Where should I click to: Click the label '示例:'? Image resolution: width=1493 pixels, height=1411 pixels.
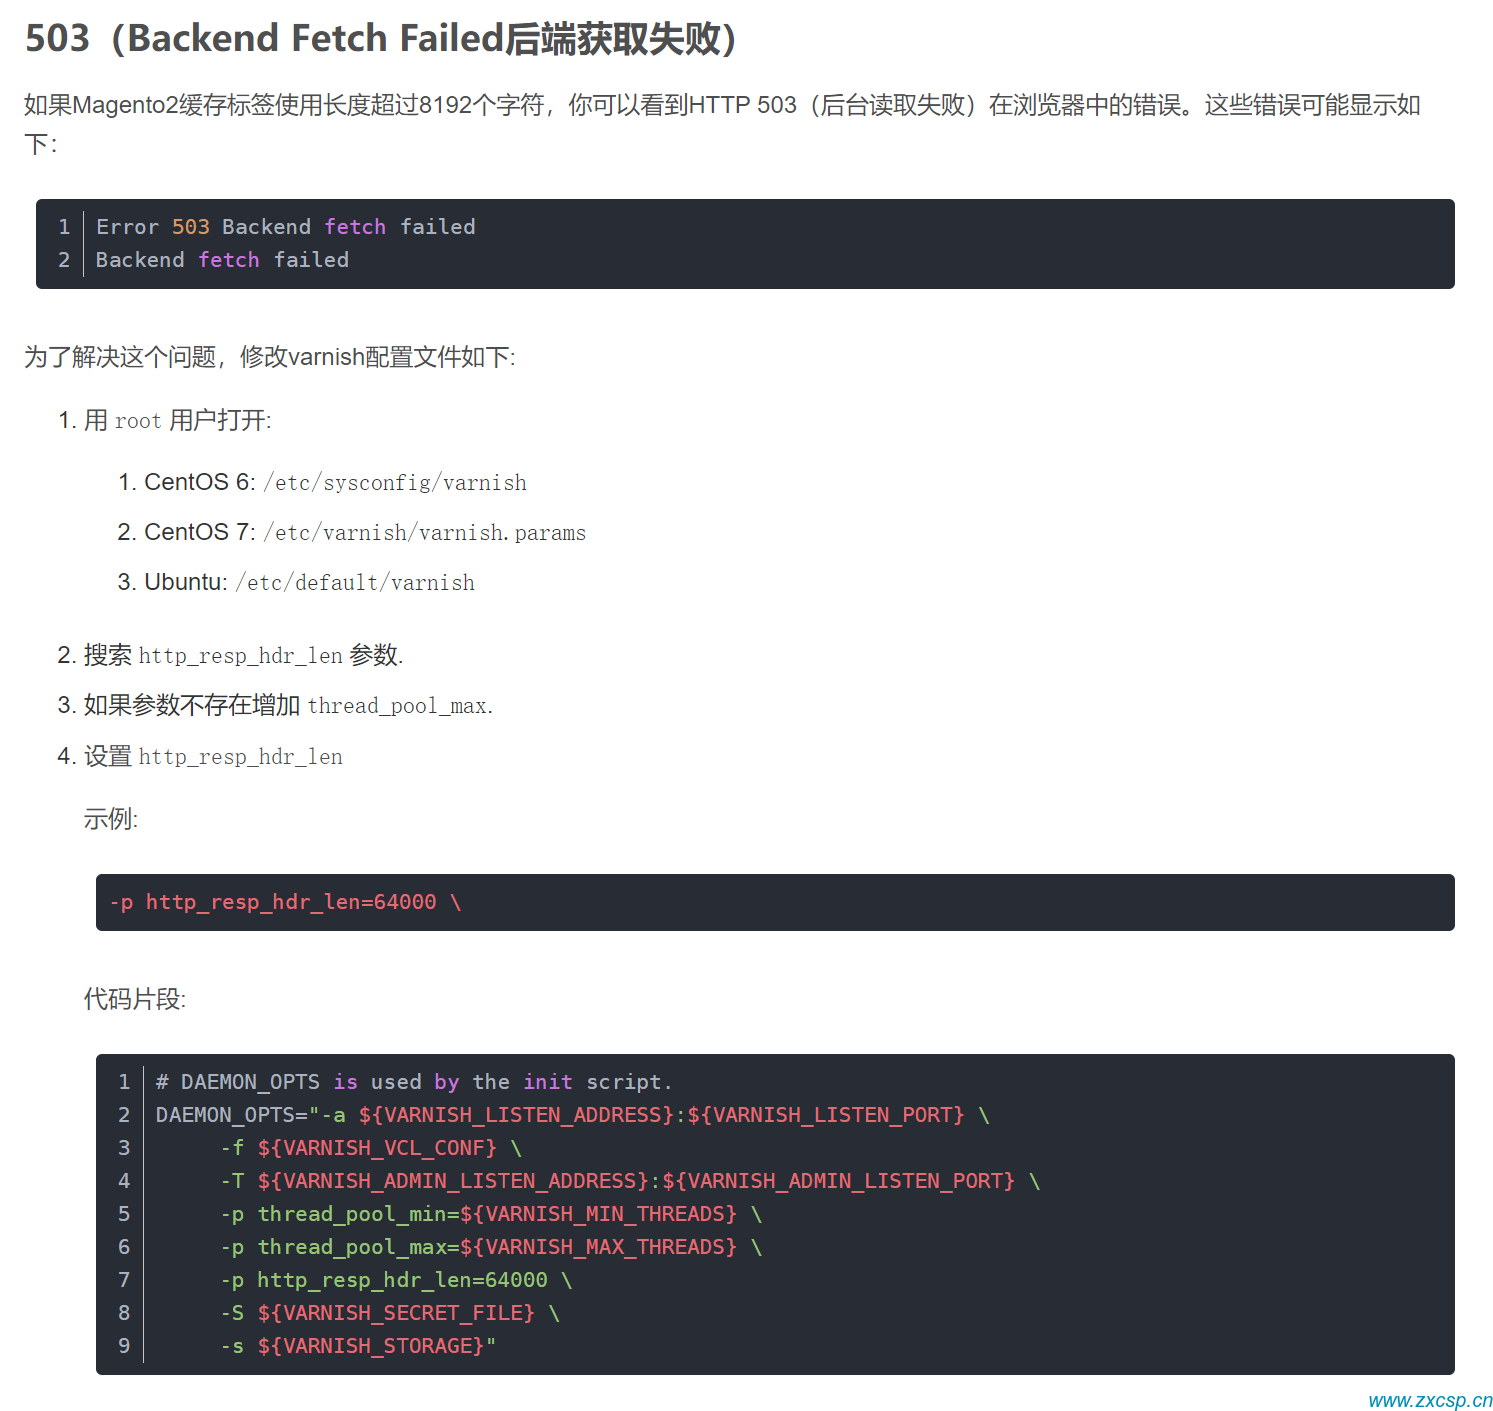111,819
